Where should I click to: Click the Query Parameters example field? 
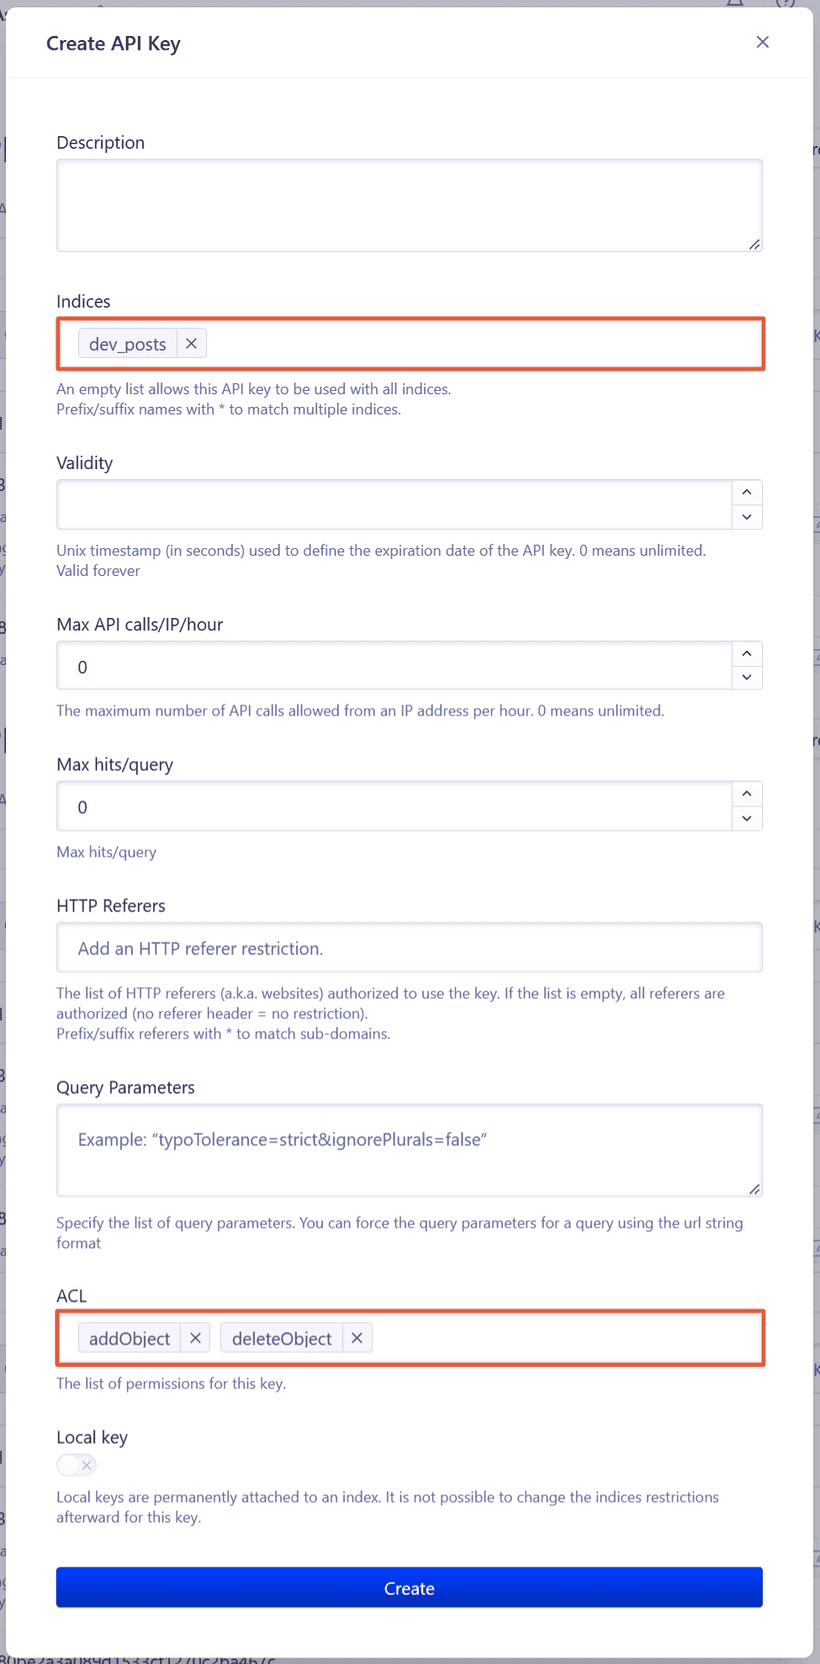[x=409, y=1149]
